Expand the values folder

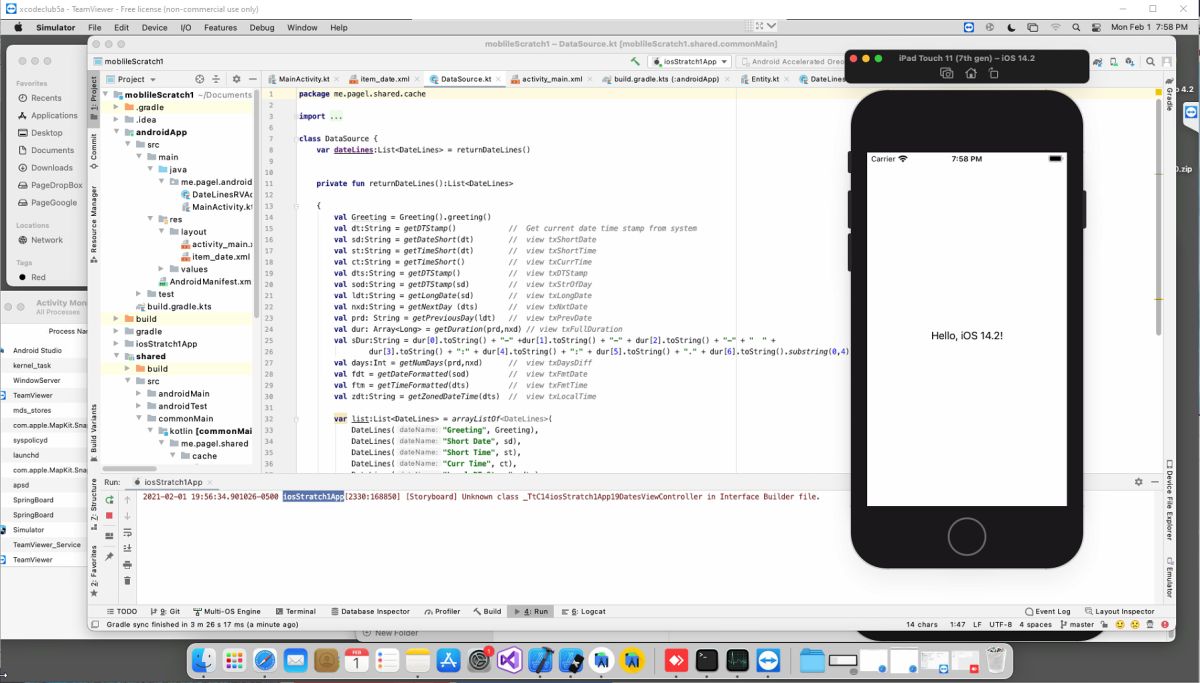(x=162, y=269)
